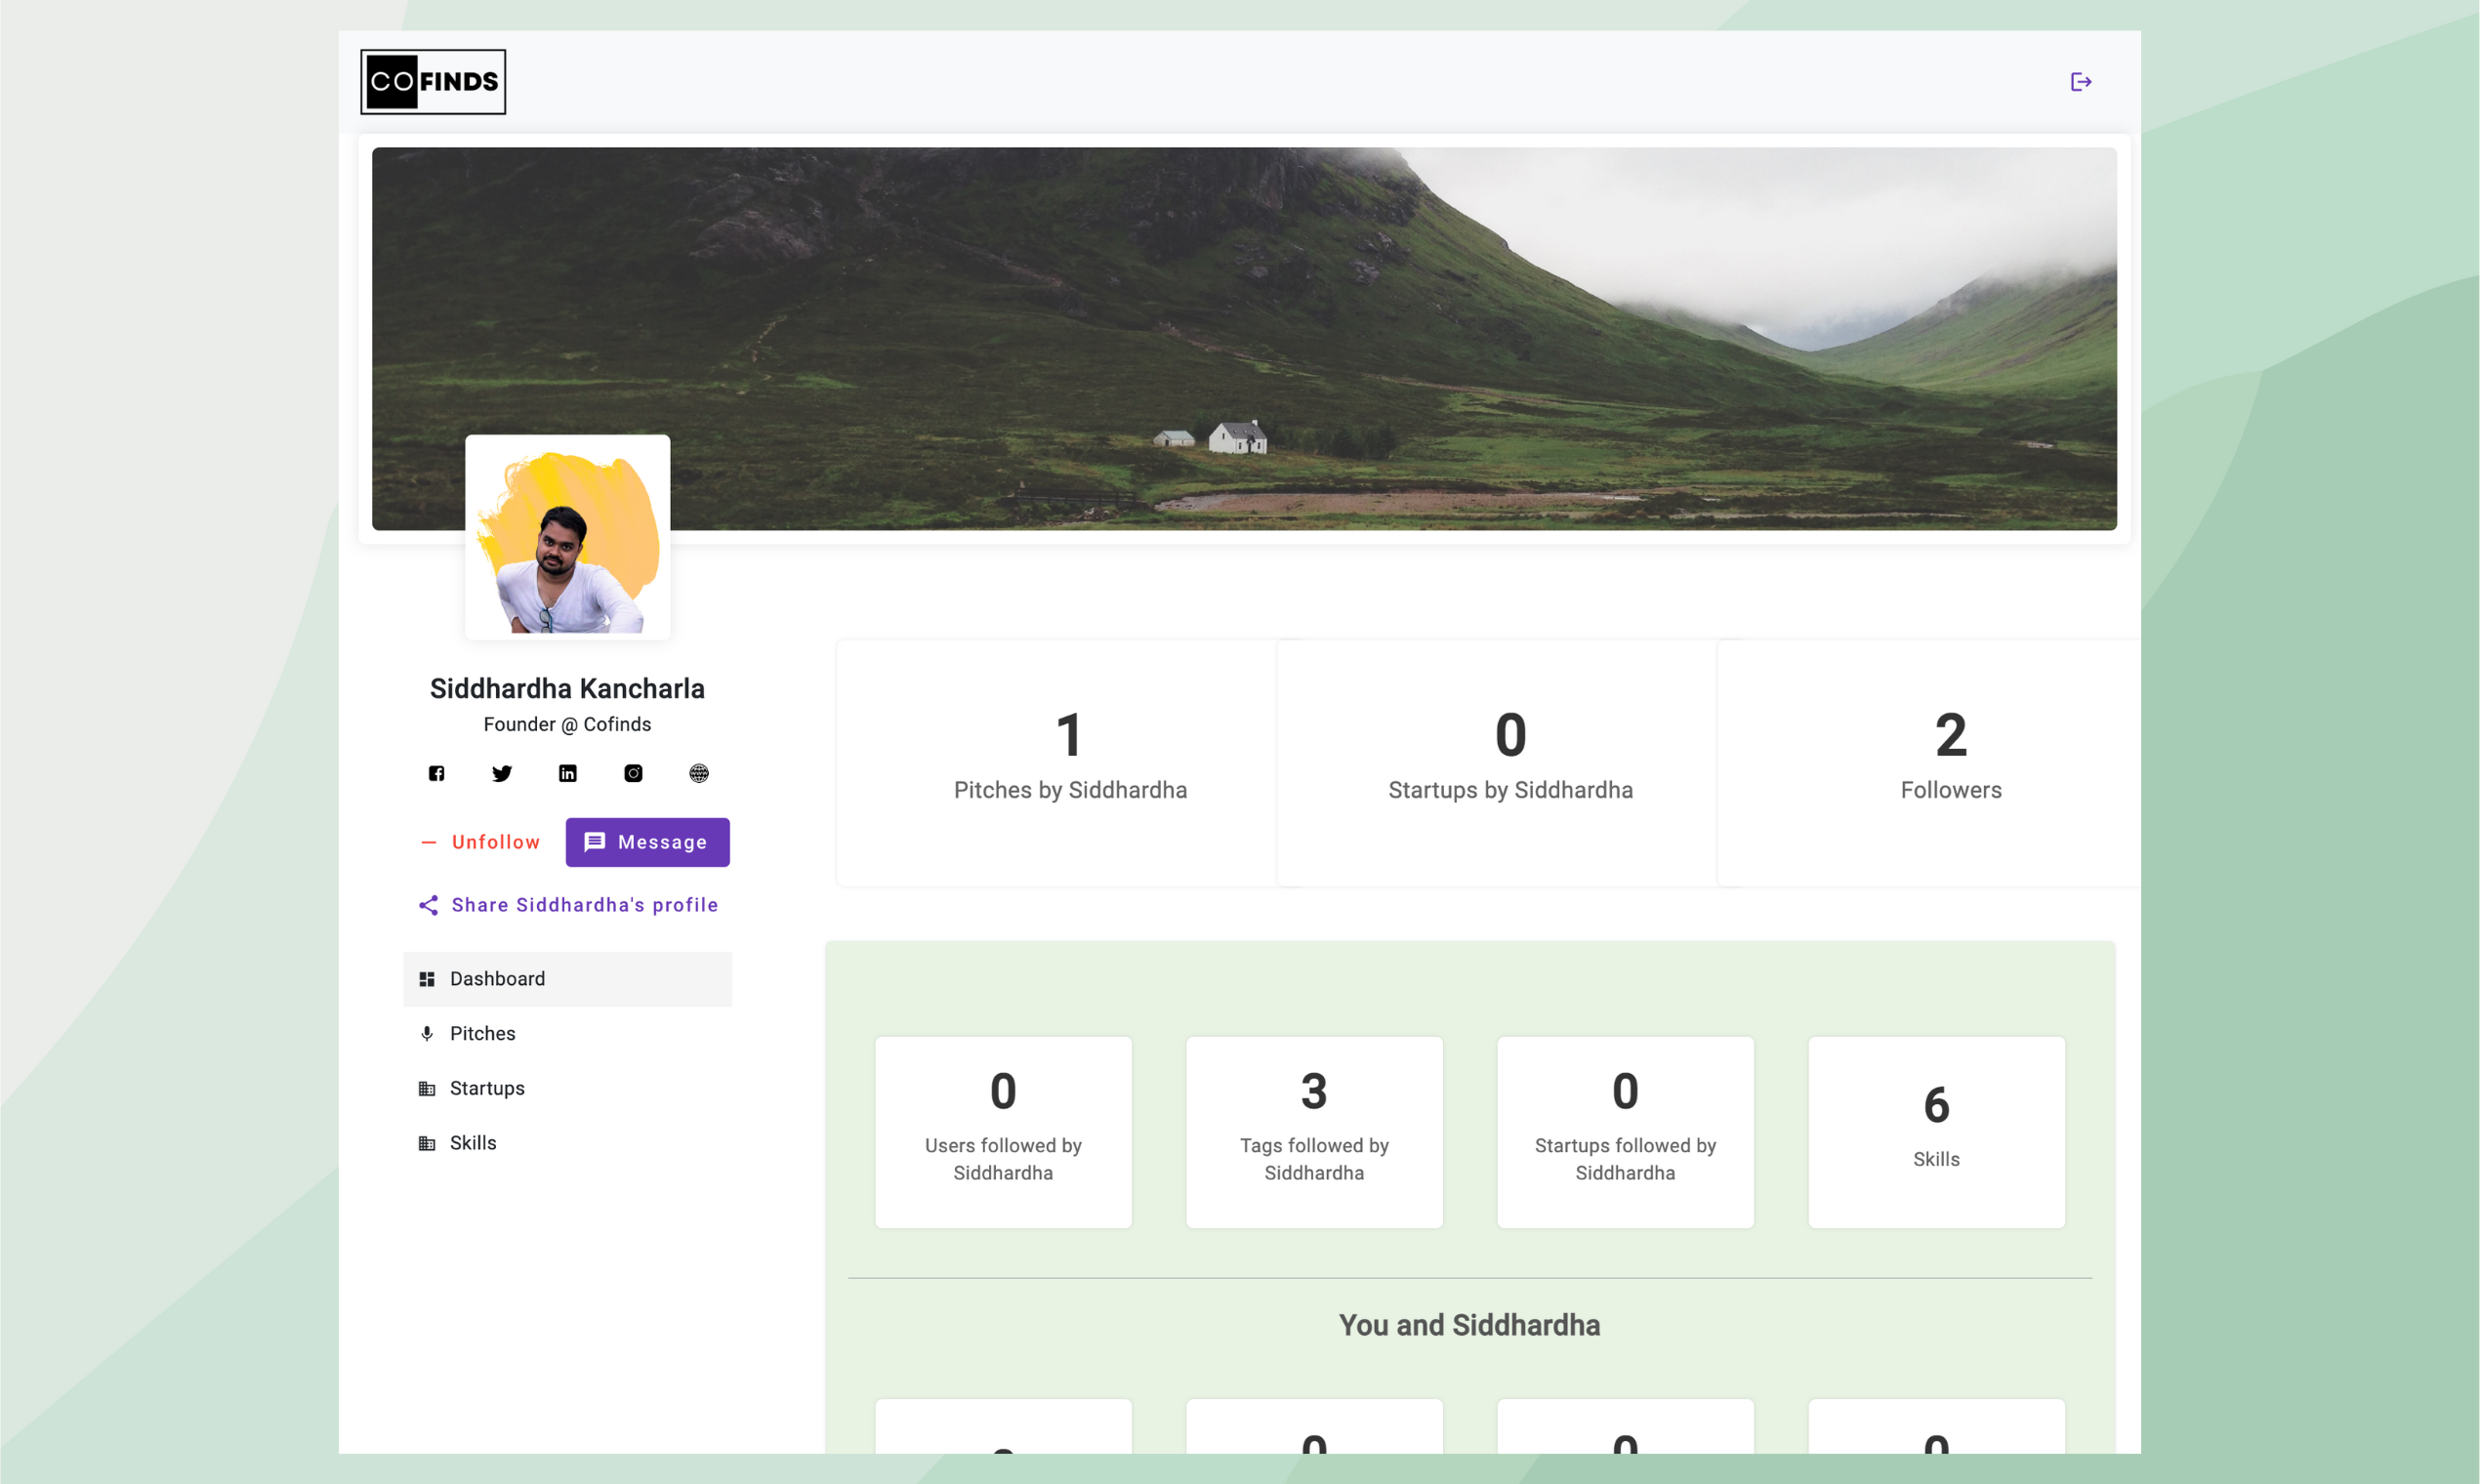Screen dimensions: 2480x1484
Task: Open Pitches in the sidebar menu
Action: (568, 1034)
